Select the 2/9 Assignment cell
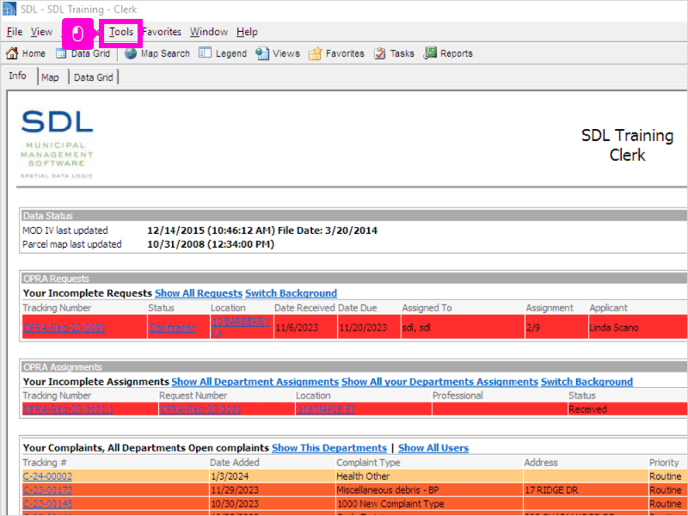 (556, 327)
